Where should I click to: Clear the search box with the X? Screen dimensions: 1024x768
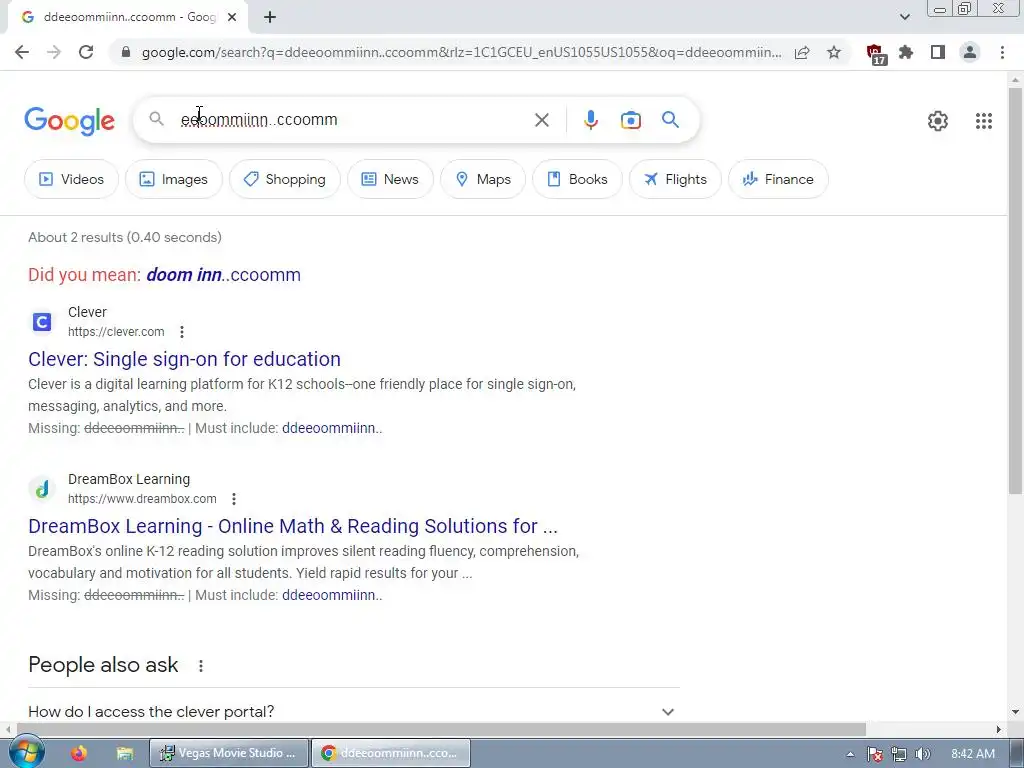[x=541, y=120]
